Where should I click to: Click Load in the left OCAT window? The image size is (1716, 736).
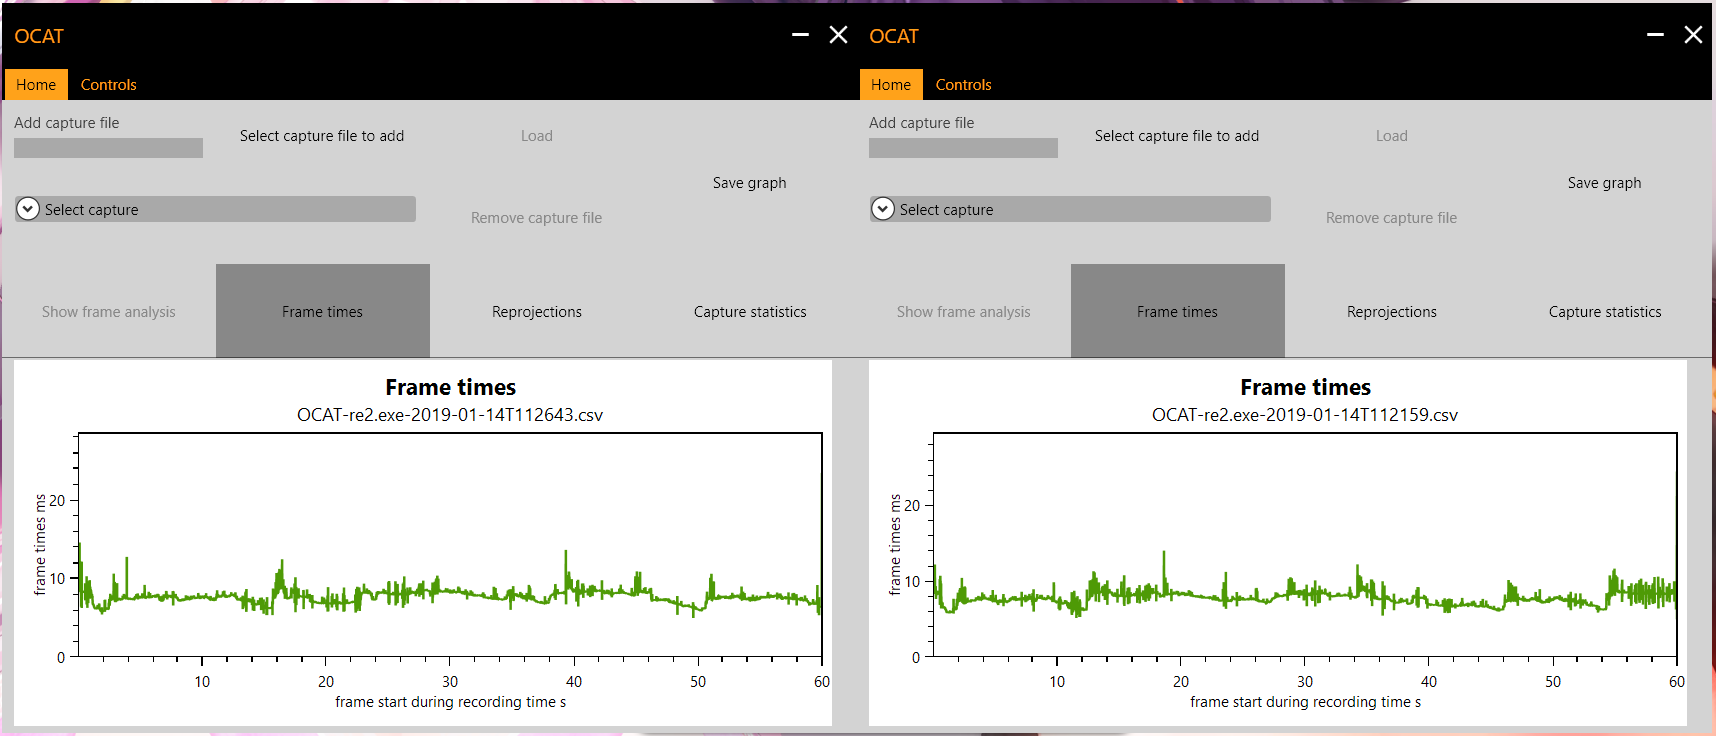pyautogui.click(x=537, y=136)
